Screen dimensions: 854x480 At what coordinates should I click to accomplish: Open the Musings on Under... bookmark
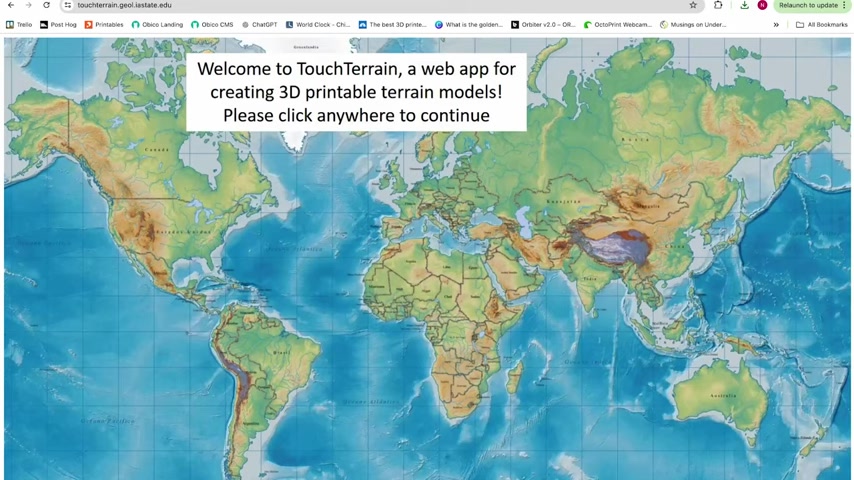(693, 25)
